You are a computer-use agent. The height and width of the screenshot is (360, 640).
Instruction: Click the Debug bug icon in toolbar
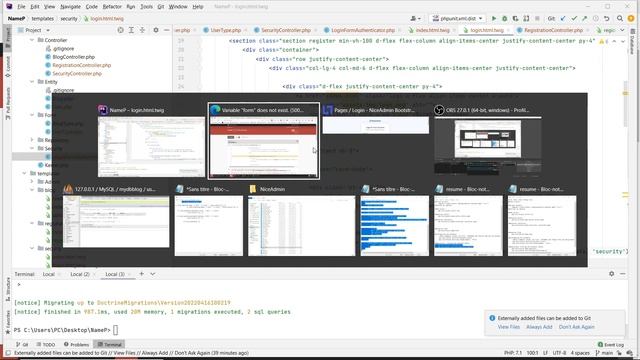504,18
